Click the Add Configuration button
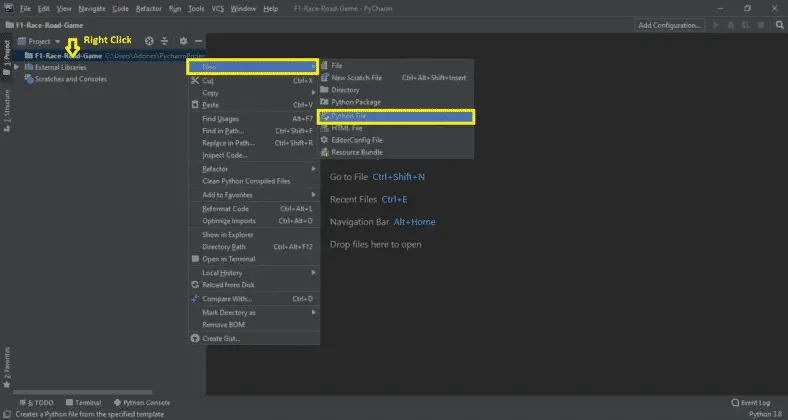The width and height of the screenshot is (788, 420). [x=670, y=24]
